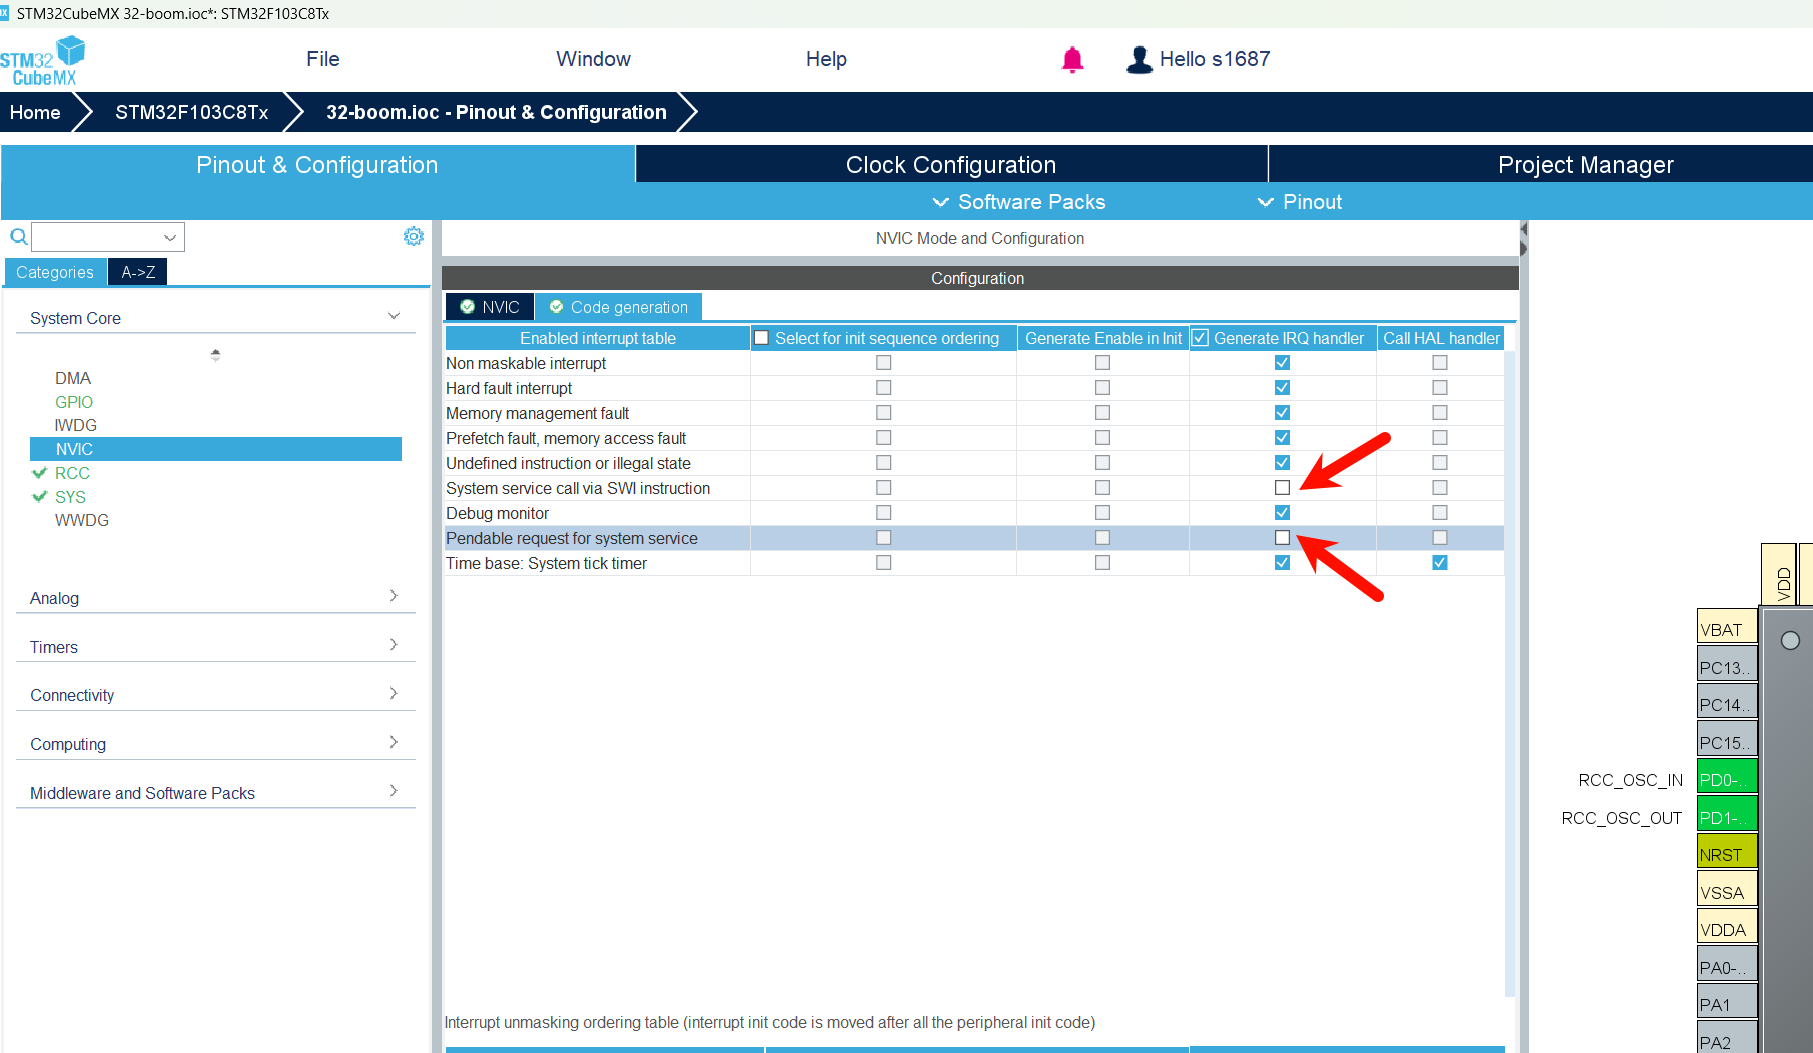Viewport: 1813px width, 1053px height.
Task: Open the settings gear in categories panel
Action: click(x=413, y=236)
